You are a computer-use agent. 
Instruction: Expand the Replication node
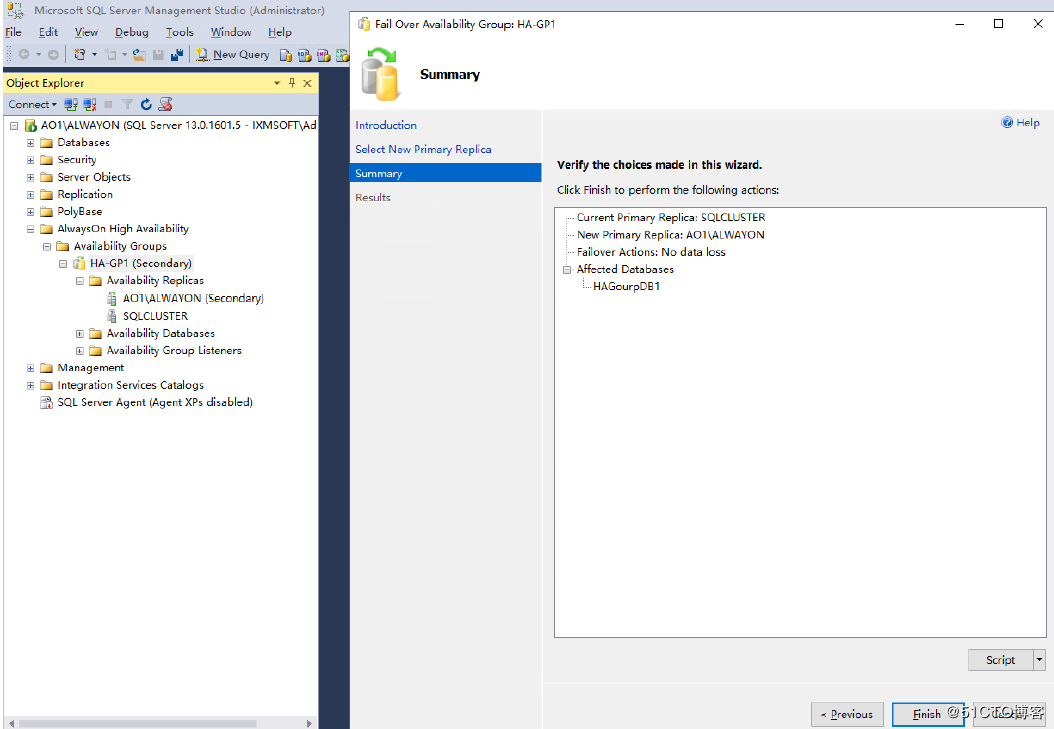(30, 195)
